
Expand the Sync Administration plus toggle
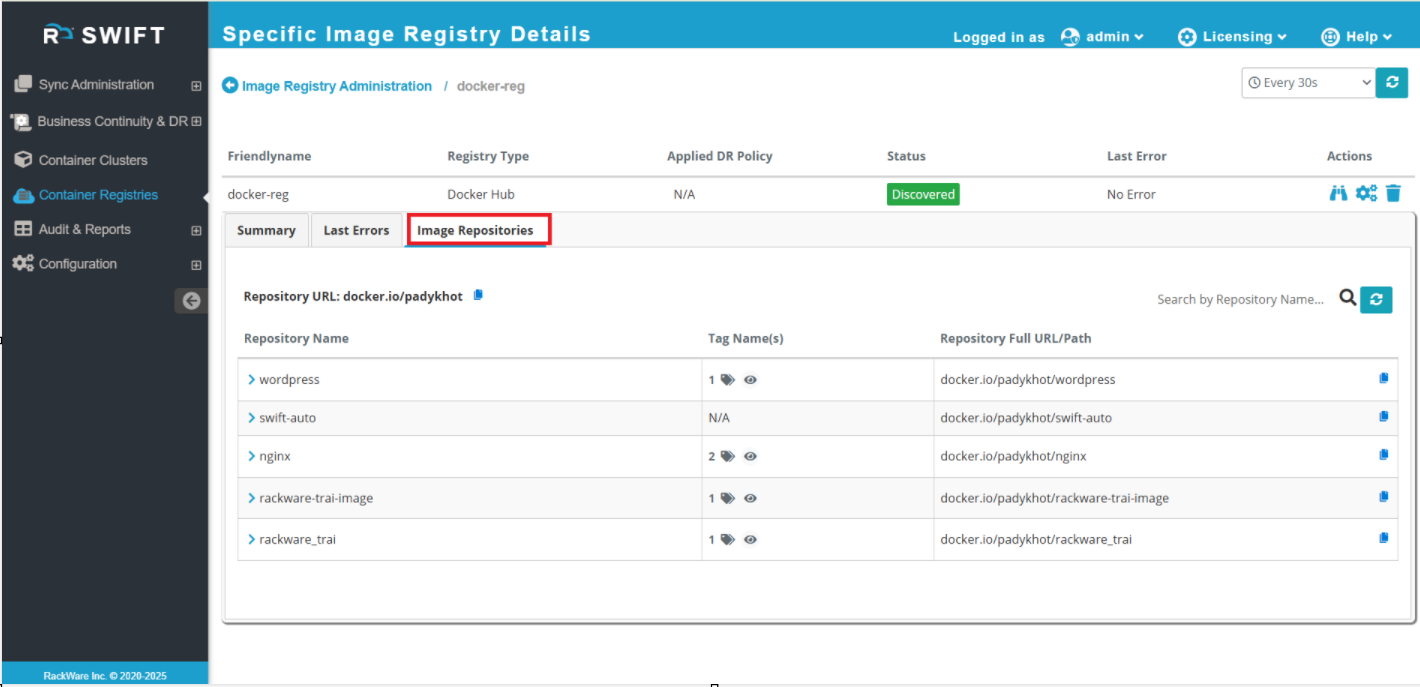[x=196, y=86]
